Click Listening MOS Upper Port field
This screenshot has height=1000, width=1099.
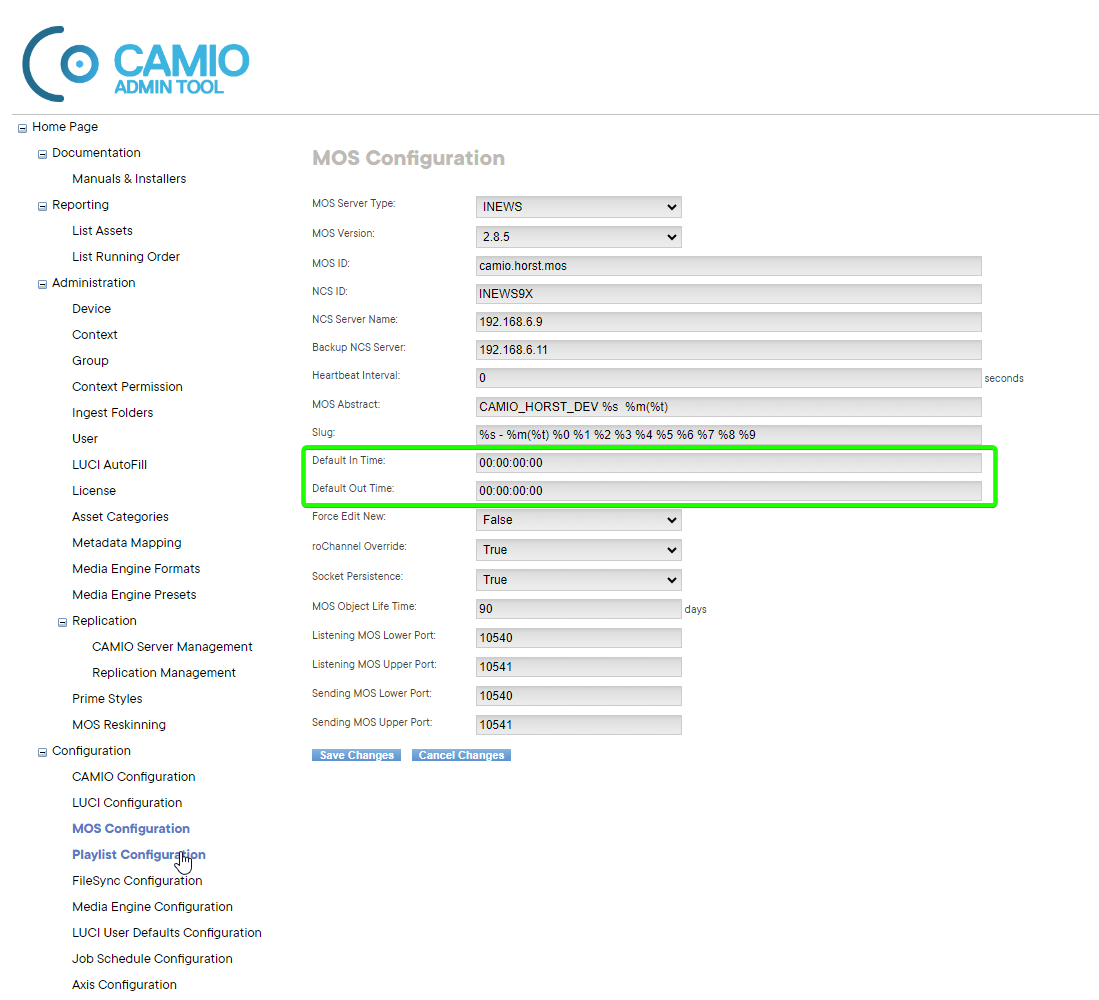578,666
